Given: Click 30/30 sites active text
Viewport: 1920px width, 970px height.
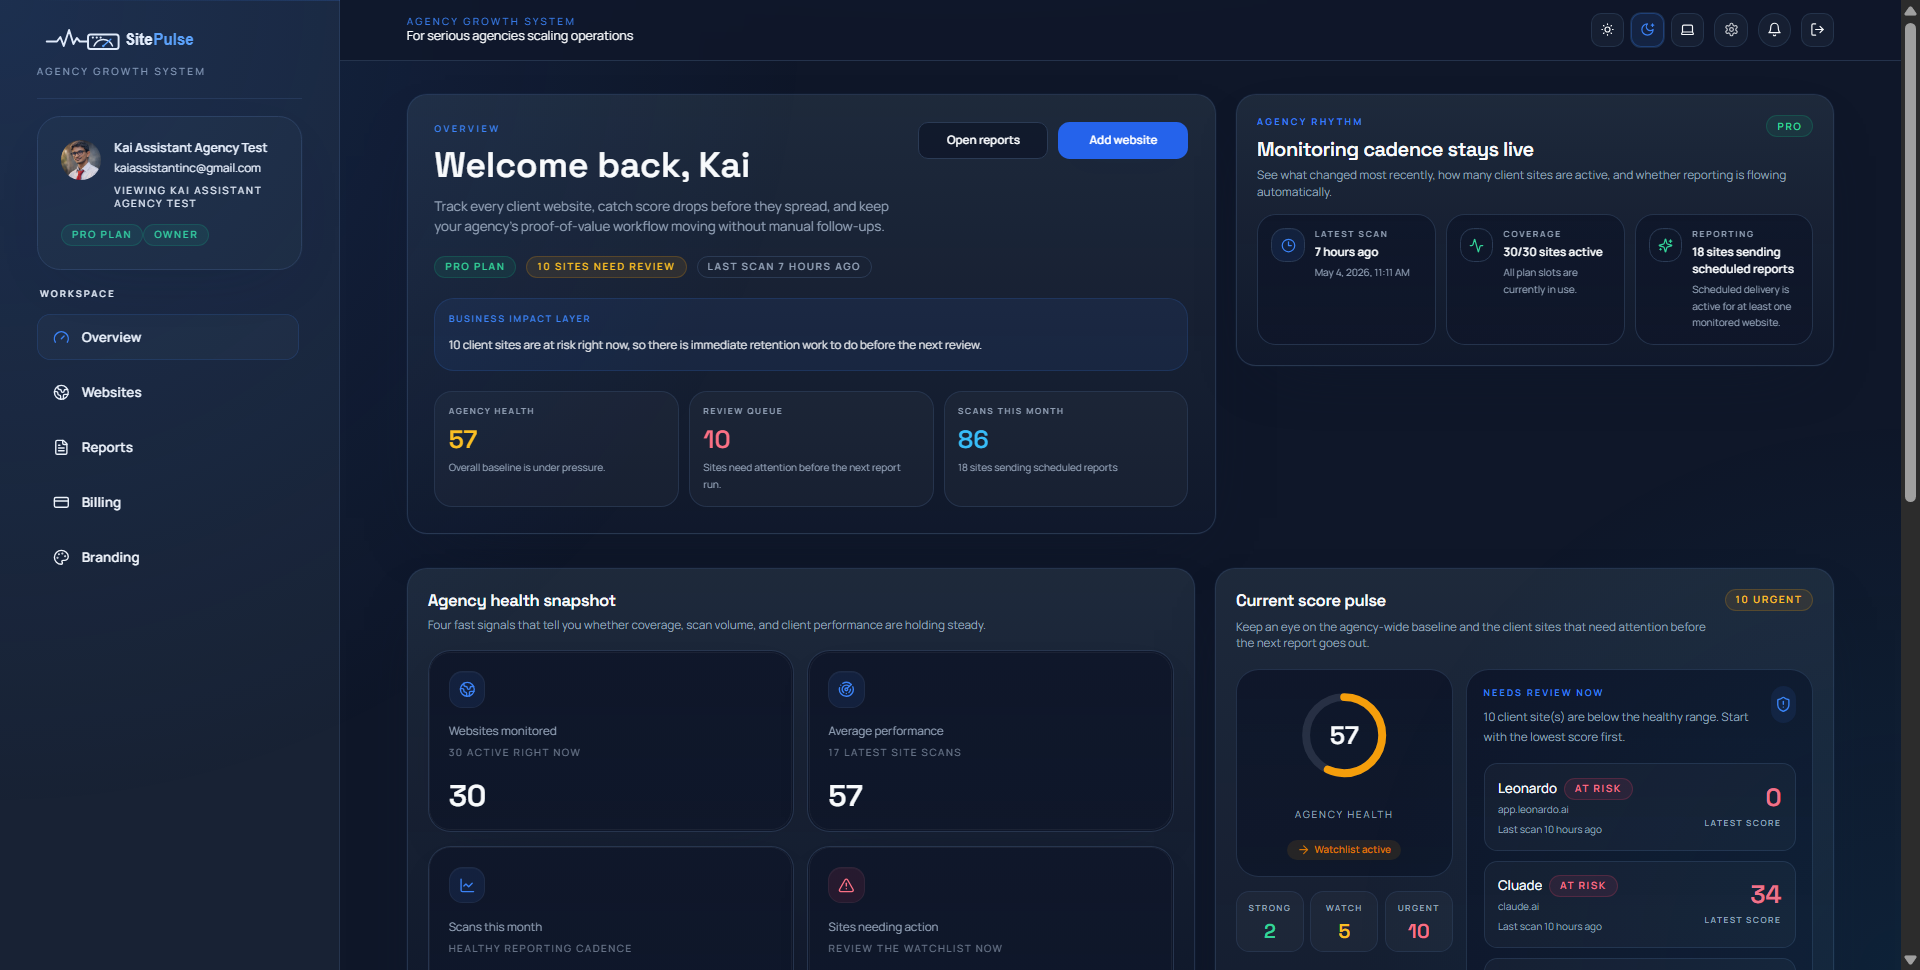Looking at the screenshot, I should [1552, 252].
